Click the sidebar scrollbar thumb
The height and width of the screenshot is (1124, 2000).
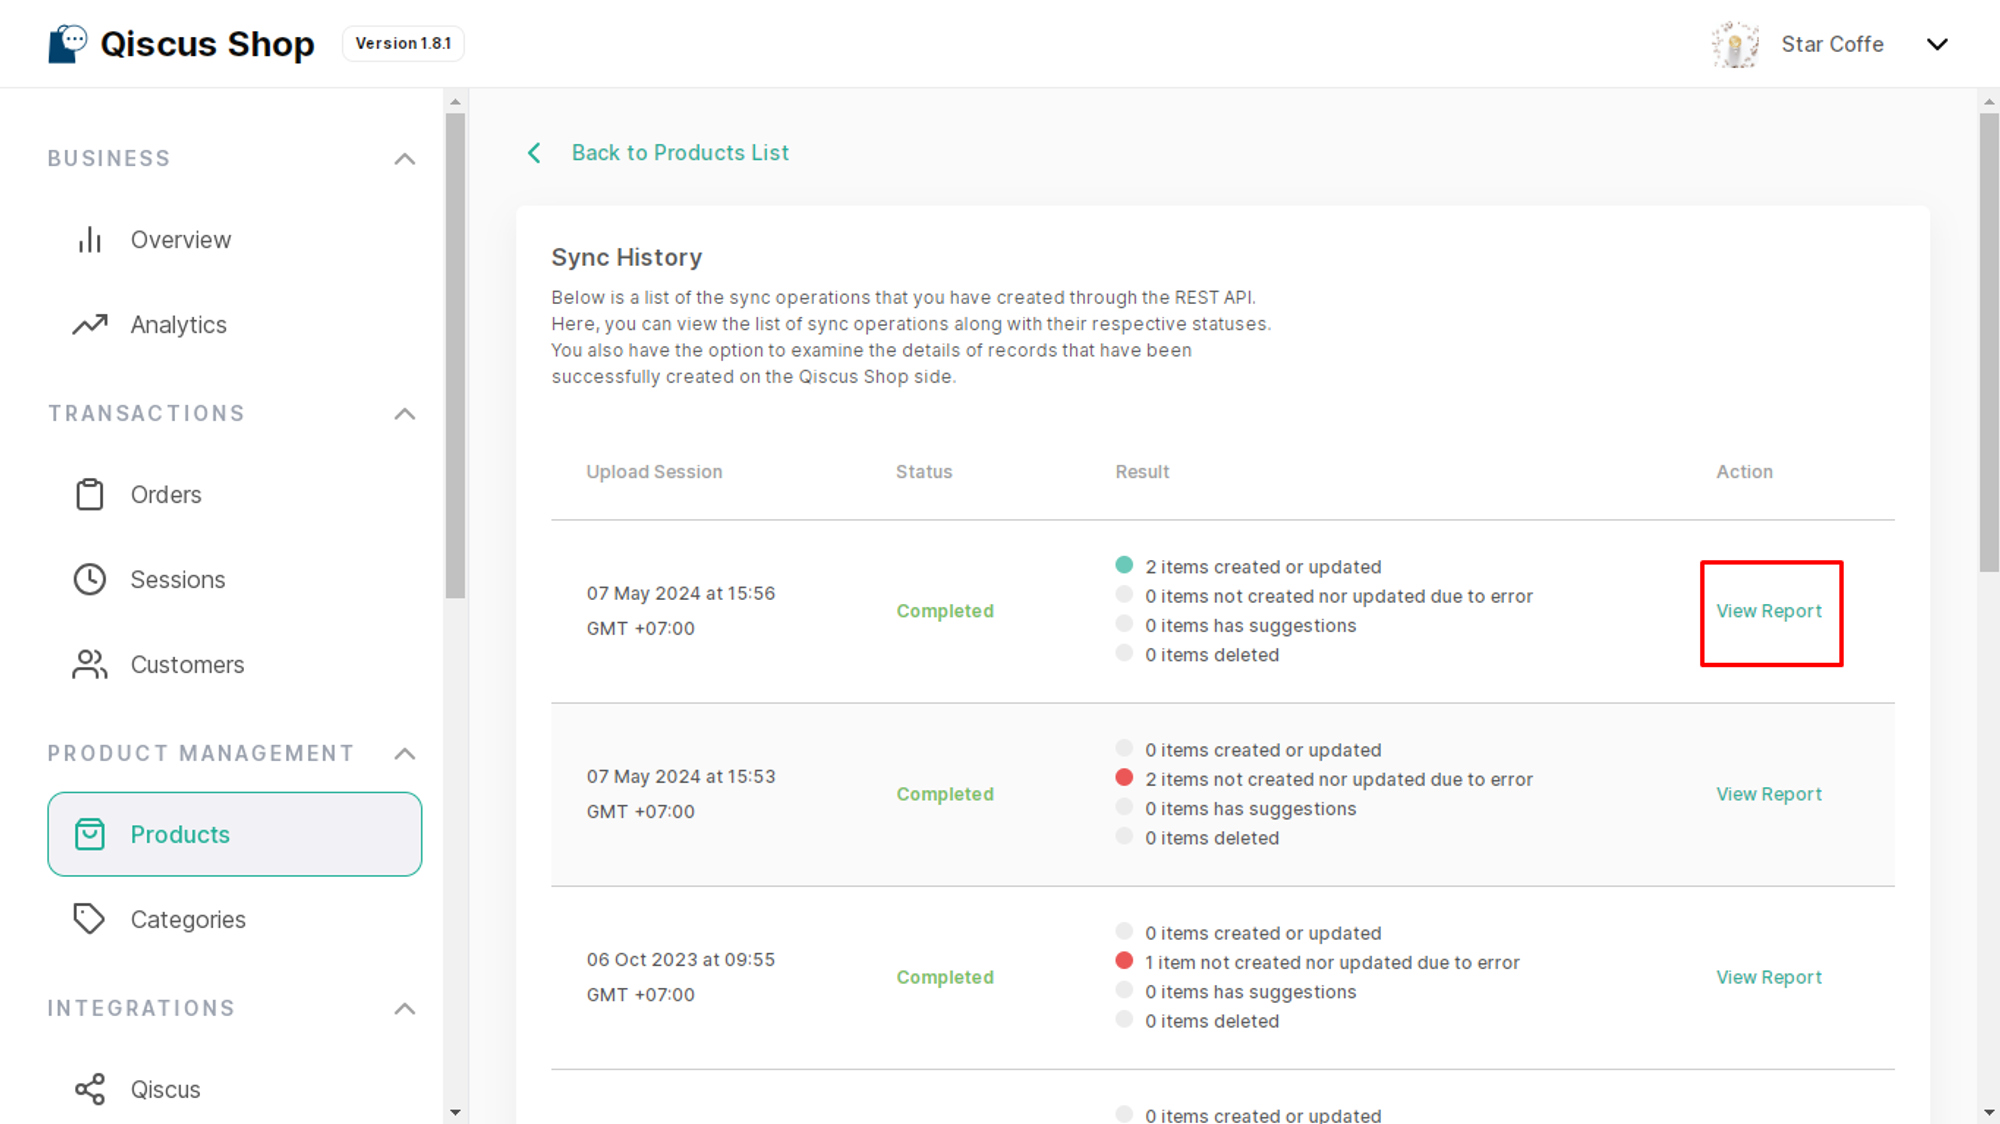[455, 355]
